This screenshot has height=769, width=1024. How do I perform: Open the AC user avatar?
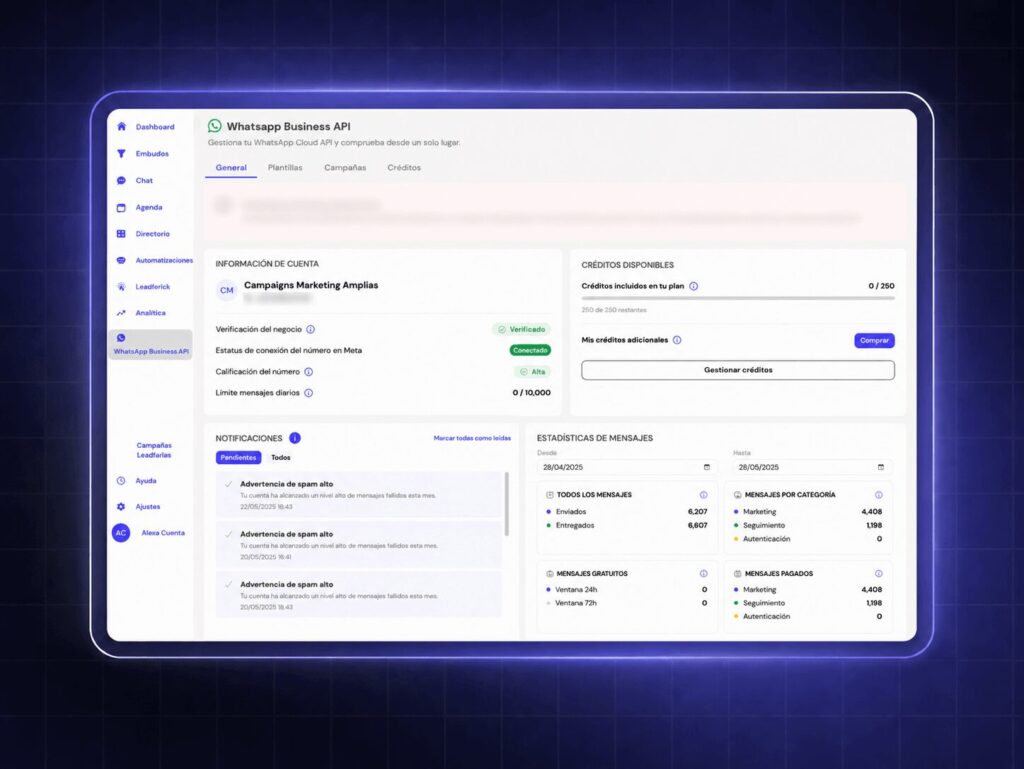[x=121, y=533]
